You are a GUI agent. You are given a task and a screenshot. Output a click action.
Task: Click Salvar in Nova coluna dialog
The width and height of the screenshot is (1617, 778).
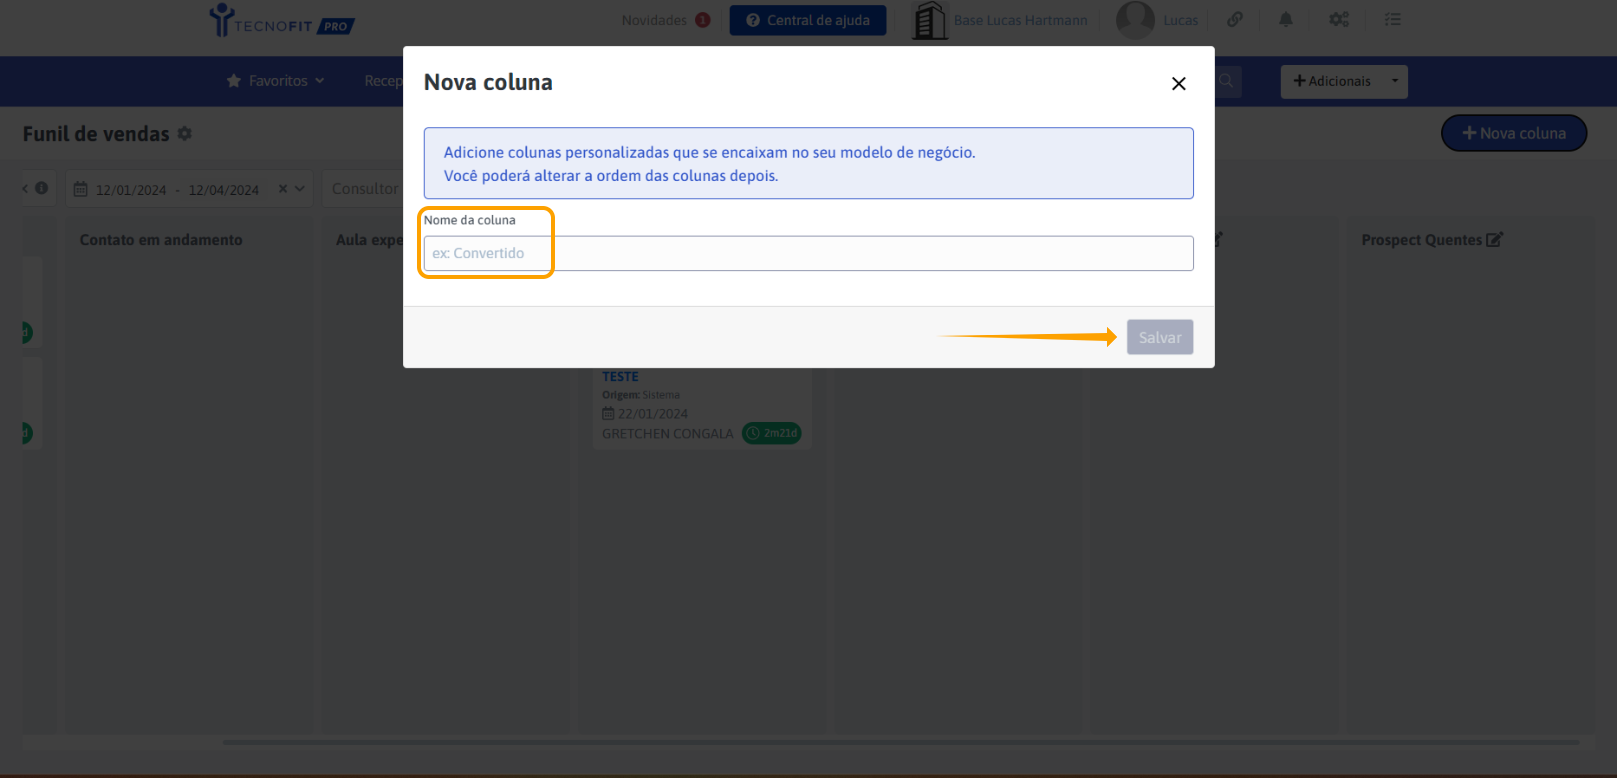[x=1160, y=337]
